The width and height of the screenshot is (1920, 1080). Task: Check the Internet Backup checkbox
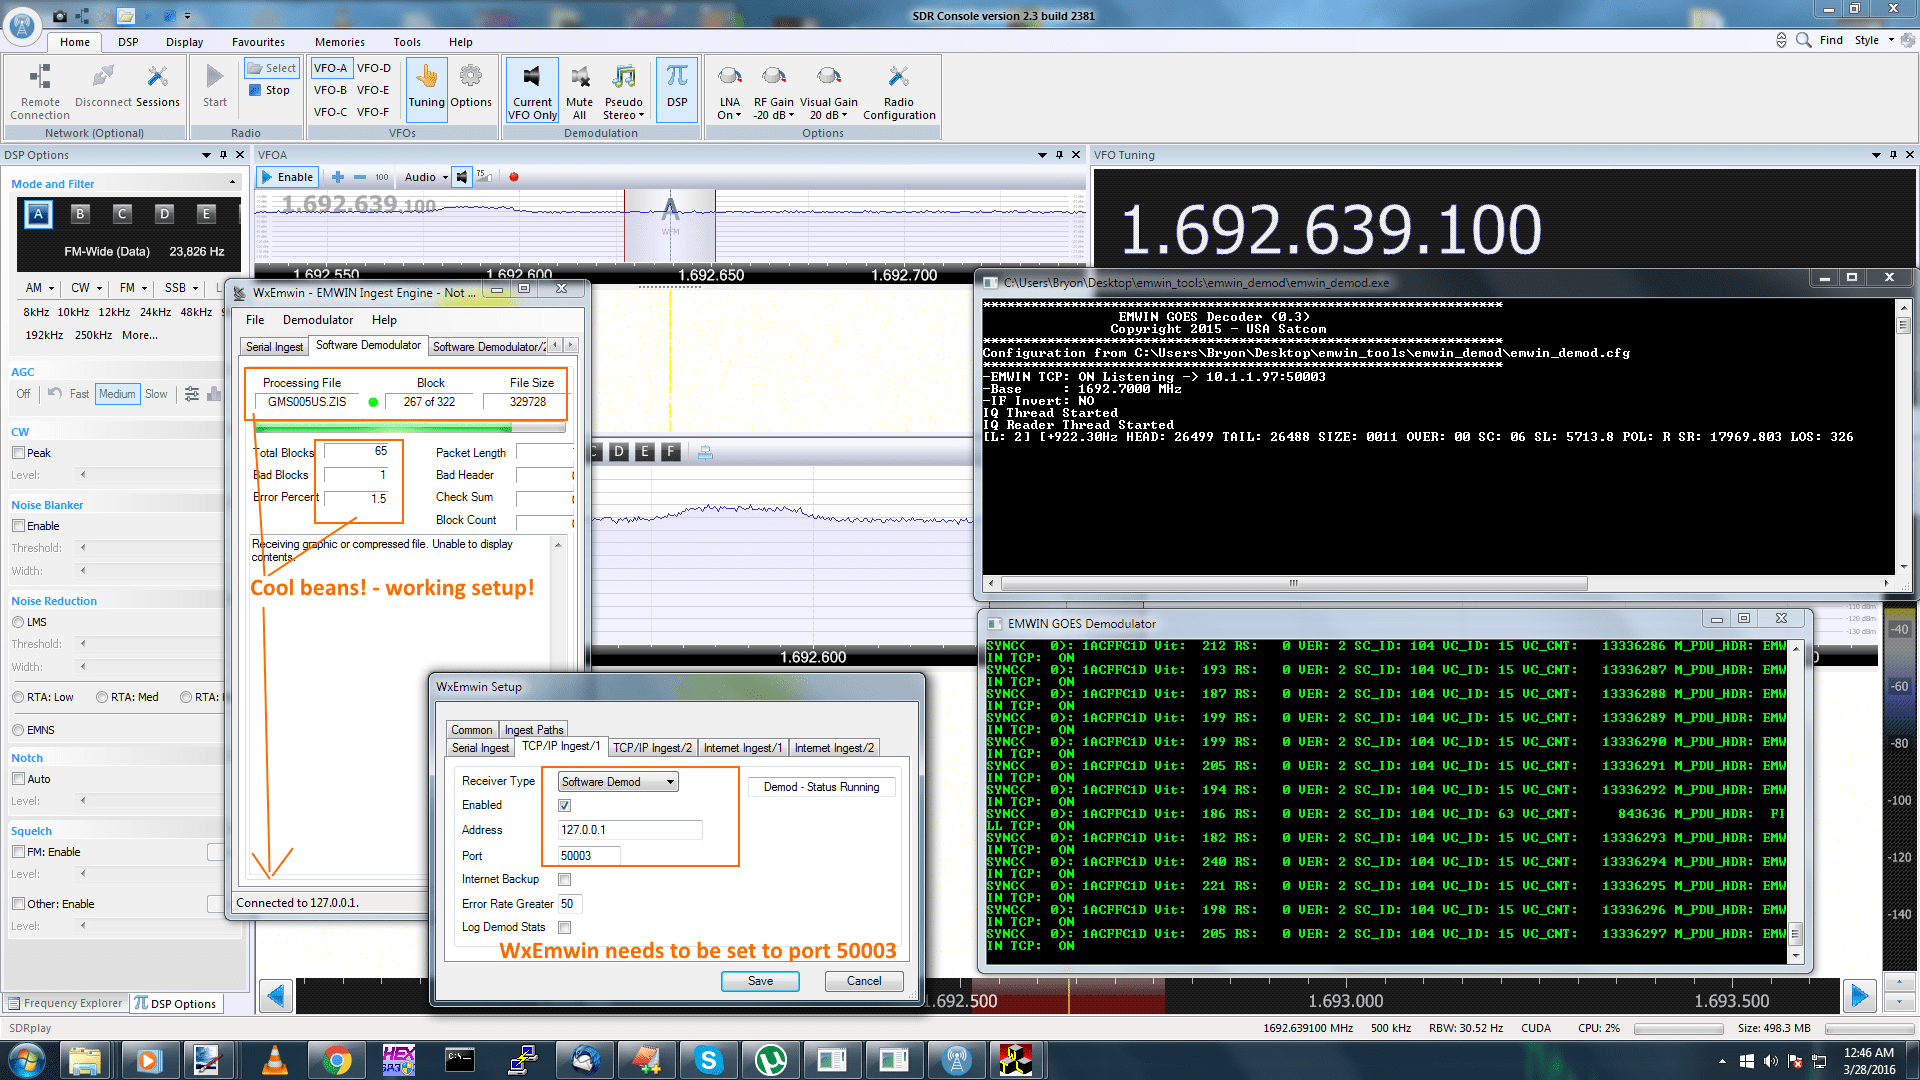(x=564, y=879)
